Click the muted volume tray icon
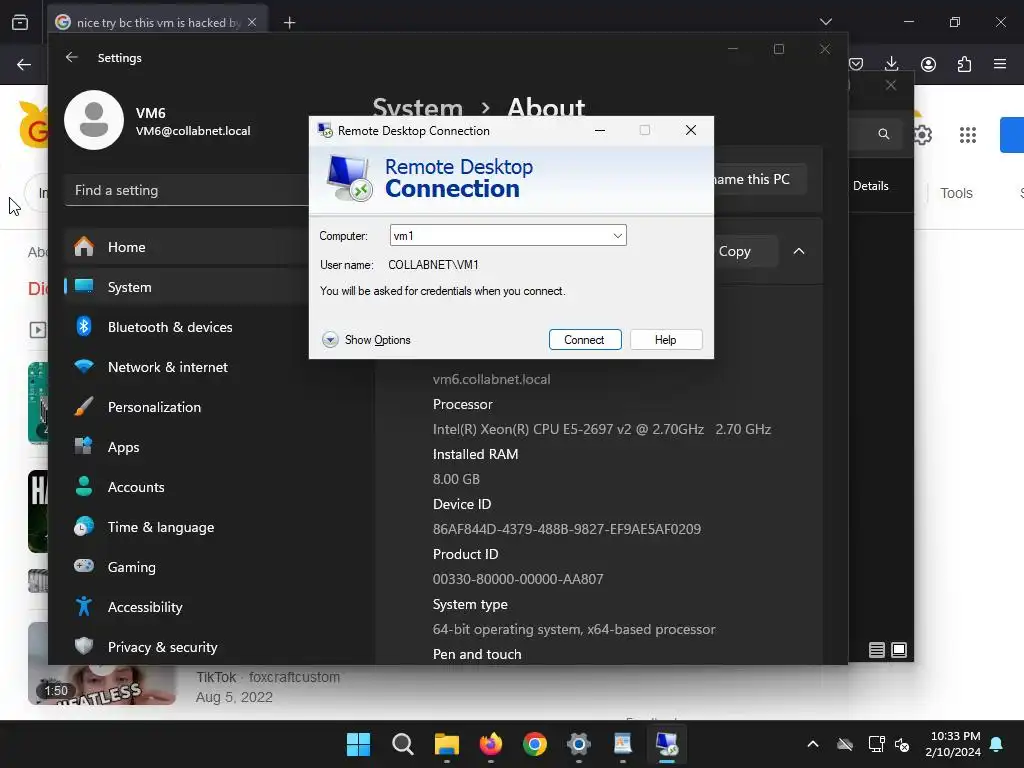Viewport: 1024px width, 768px height. [x=903, y=744]
